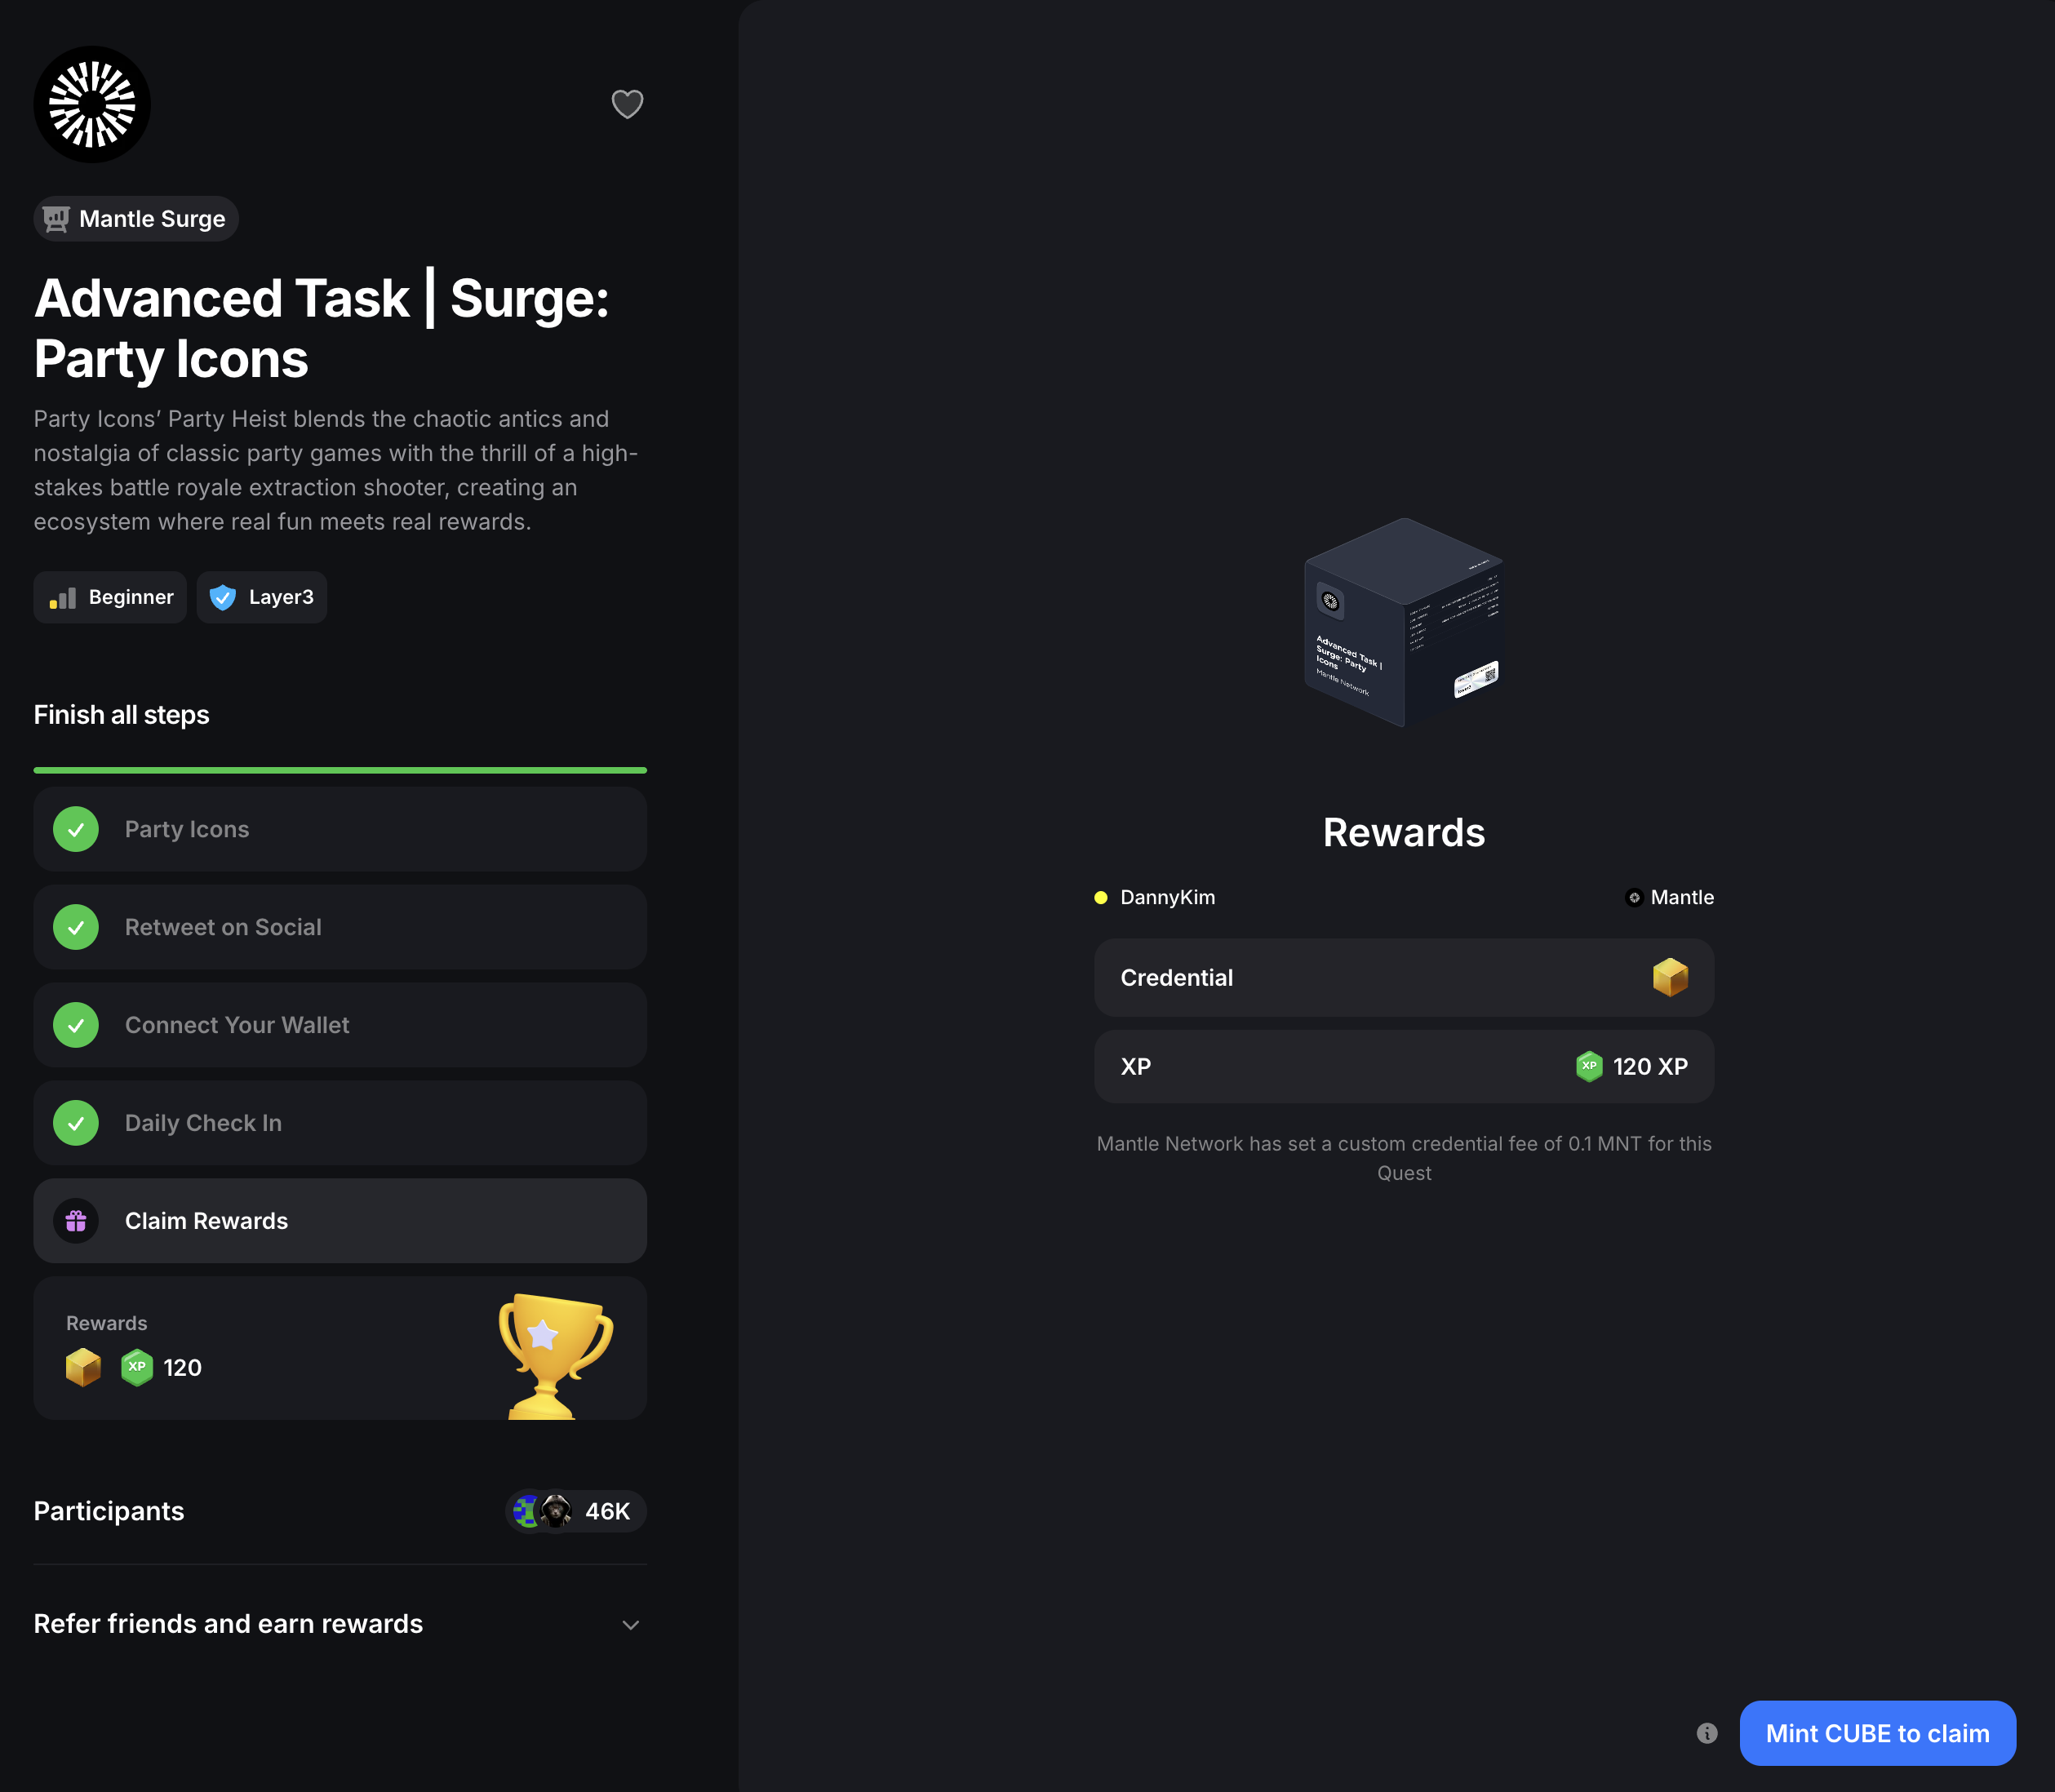
Task: Expand Refer friends and earn rewards chevron
Action: (630, 1625)
